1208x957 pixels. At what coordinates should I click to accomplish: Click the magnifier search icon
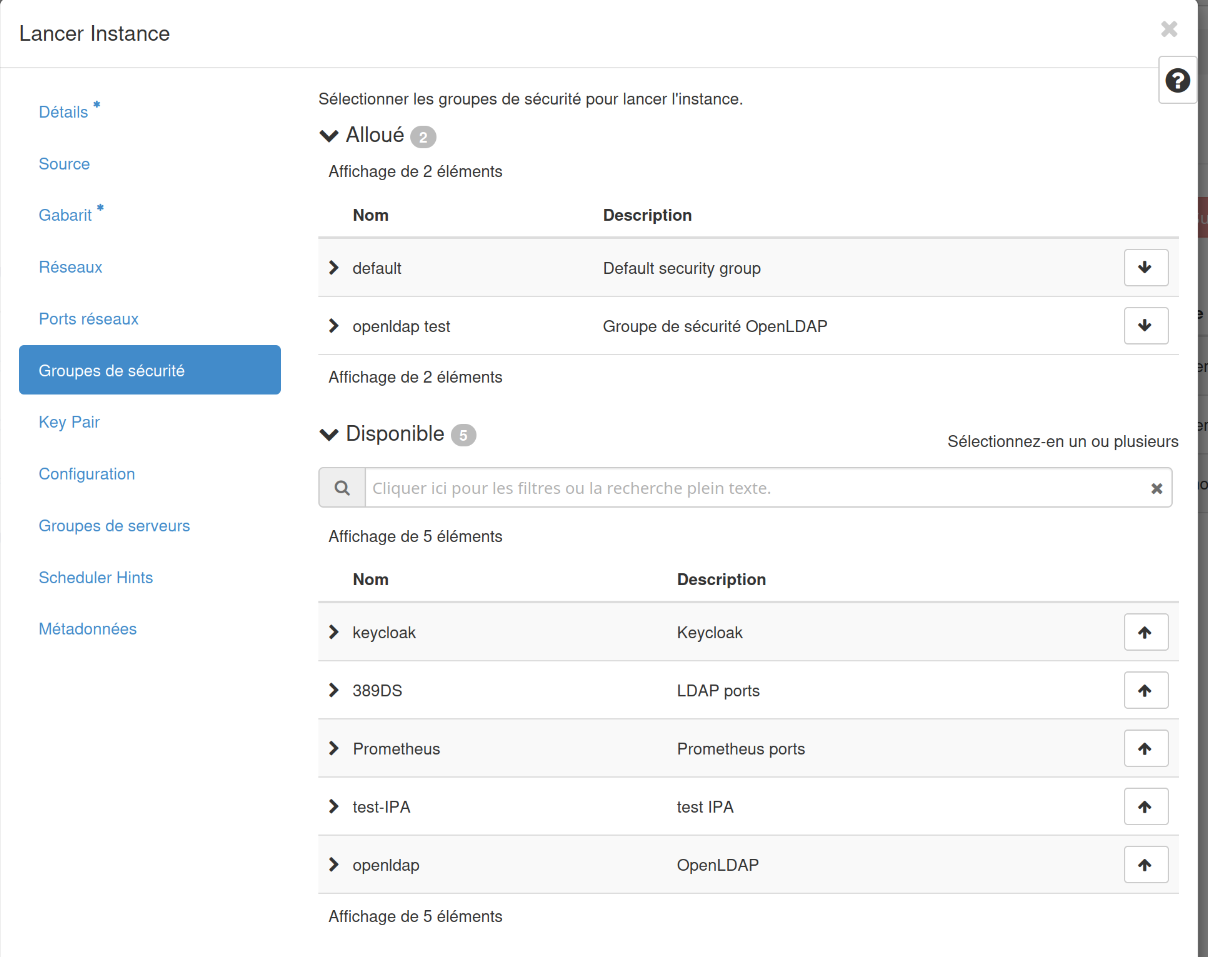point(342,488)
